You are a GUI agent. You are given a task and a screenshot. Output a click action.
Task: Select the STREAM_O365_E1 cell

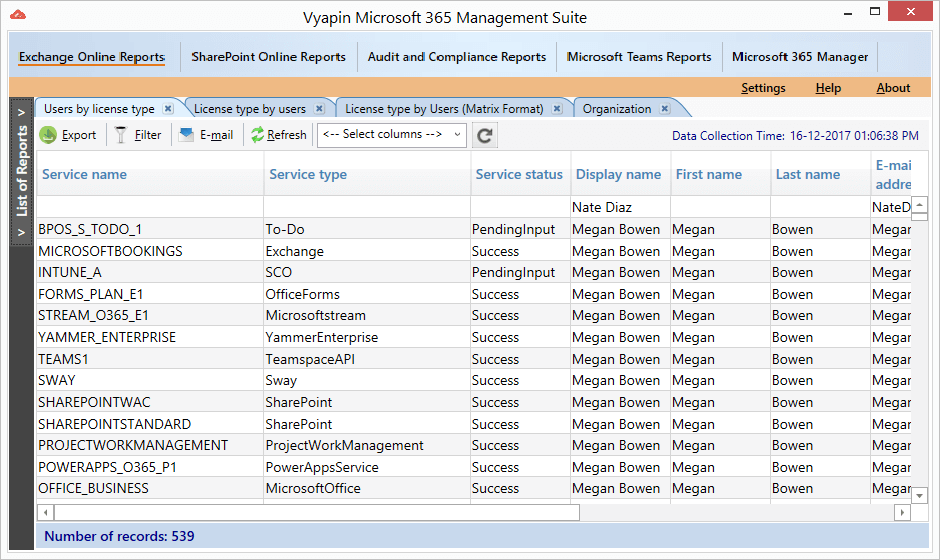tap(150, 315)
